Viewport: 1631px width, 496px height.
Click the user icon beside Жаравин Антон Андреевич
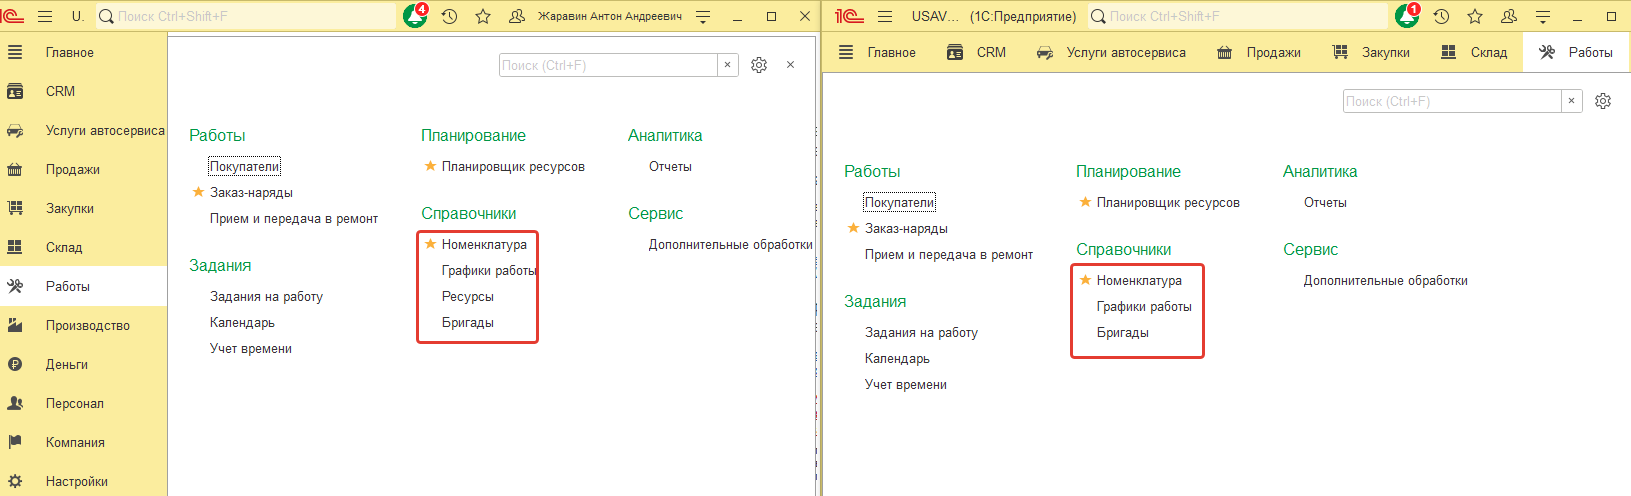[517, 16]
